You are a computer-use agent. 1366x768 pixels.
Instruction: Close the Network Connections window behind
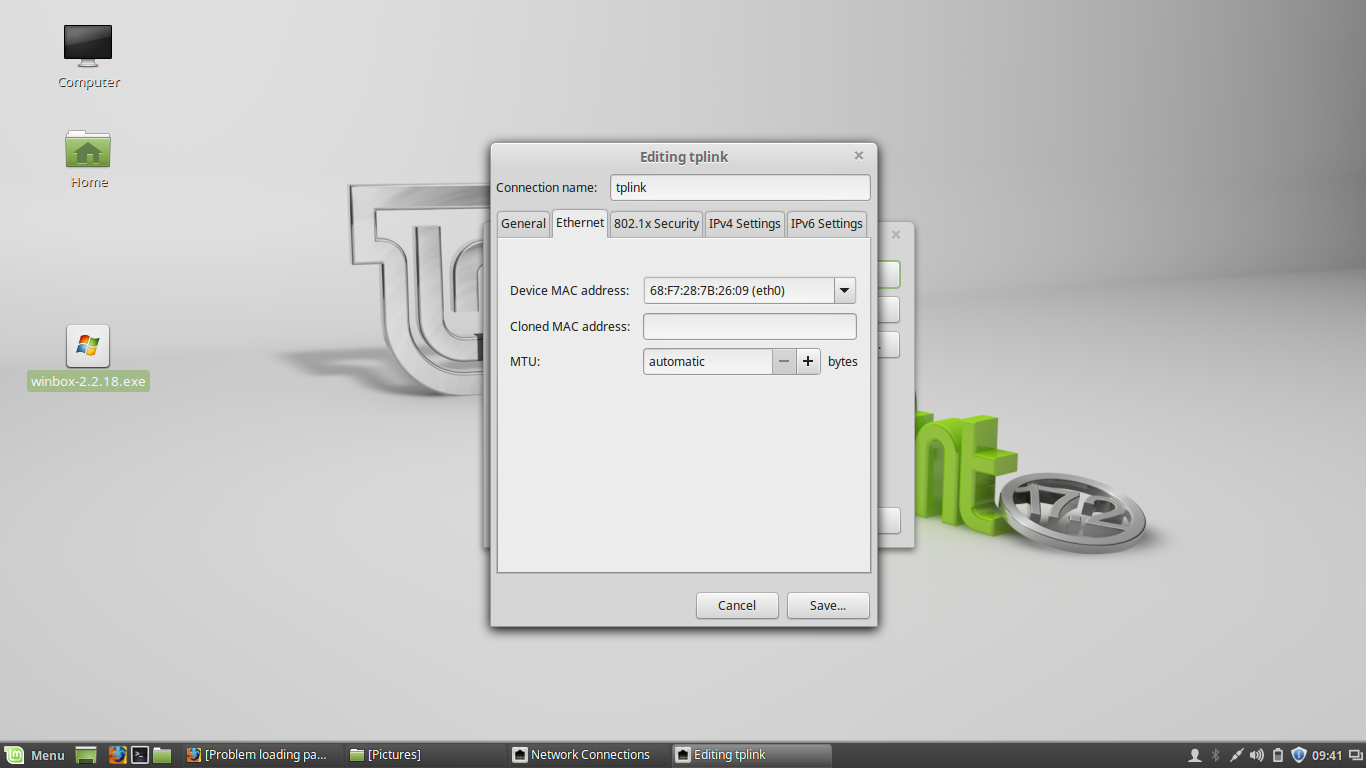896,235
